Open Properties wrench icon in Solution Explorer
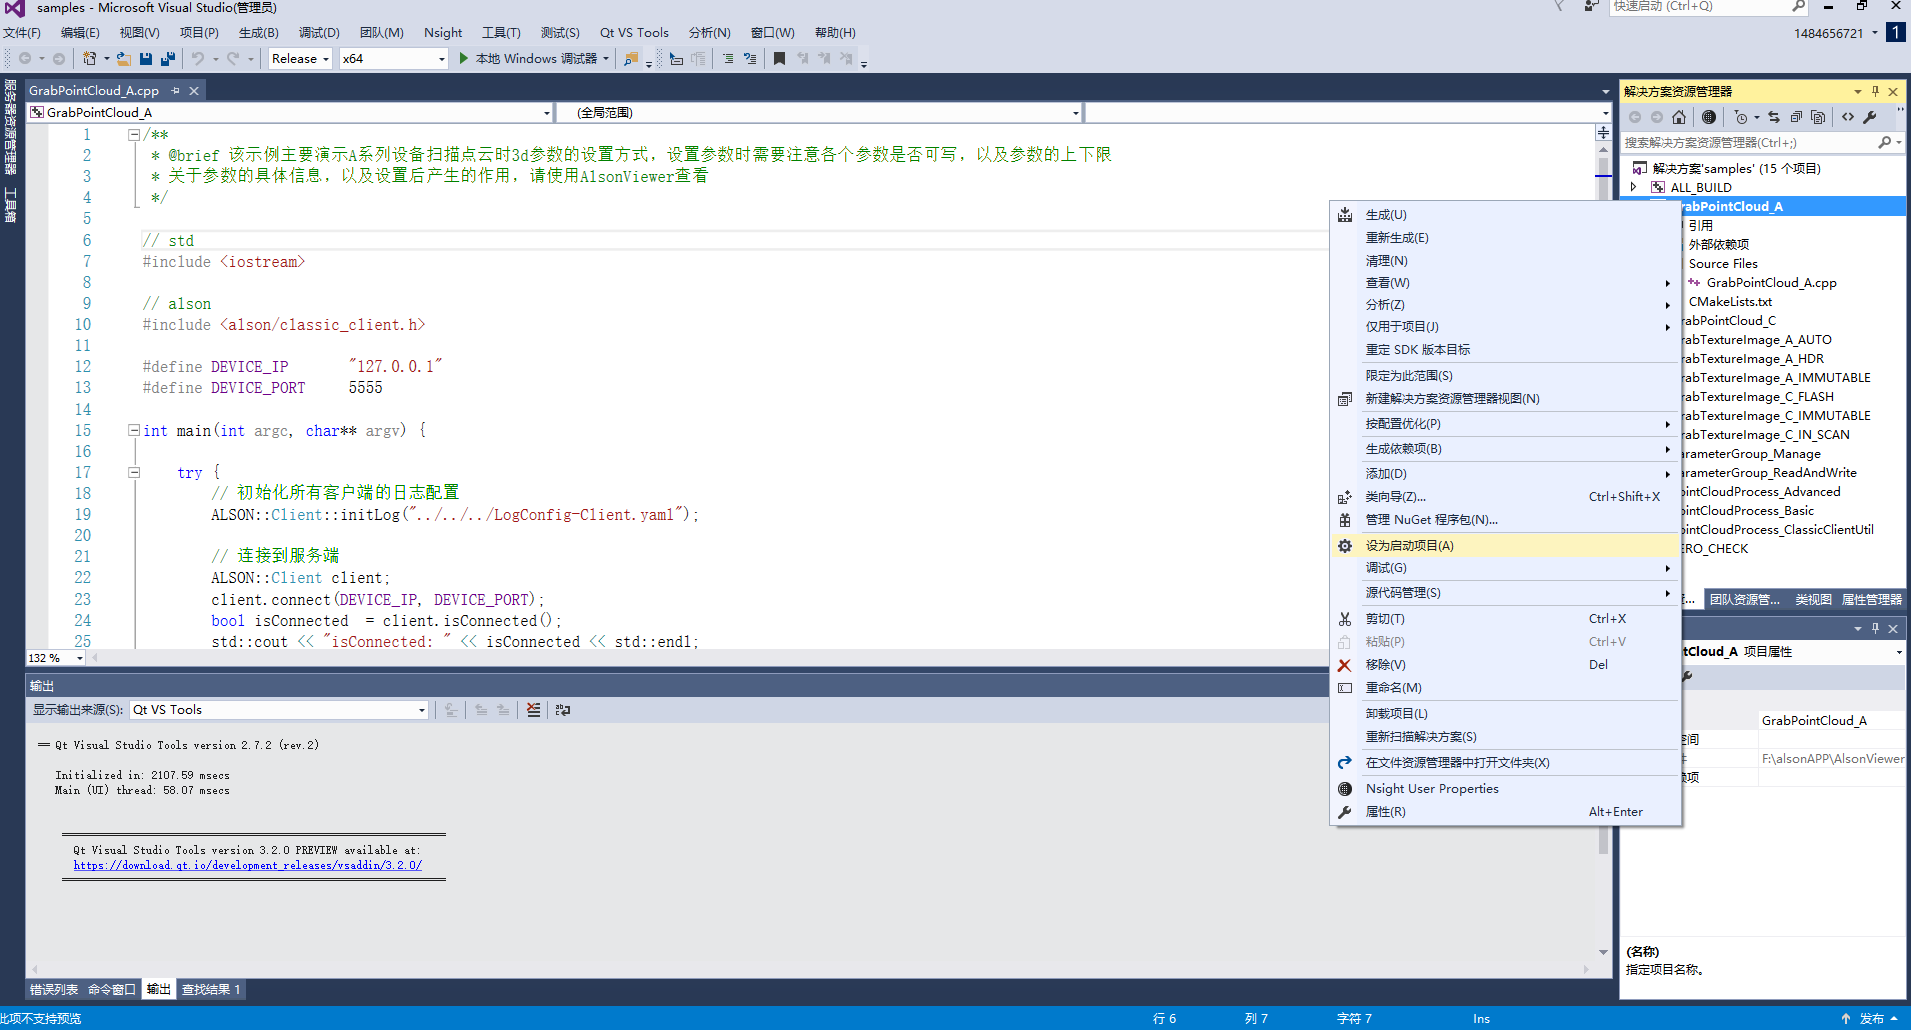Viewport: 1911px width, 1030px height. tap(1869, 117)
